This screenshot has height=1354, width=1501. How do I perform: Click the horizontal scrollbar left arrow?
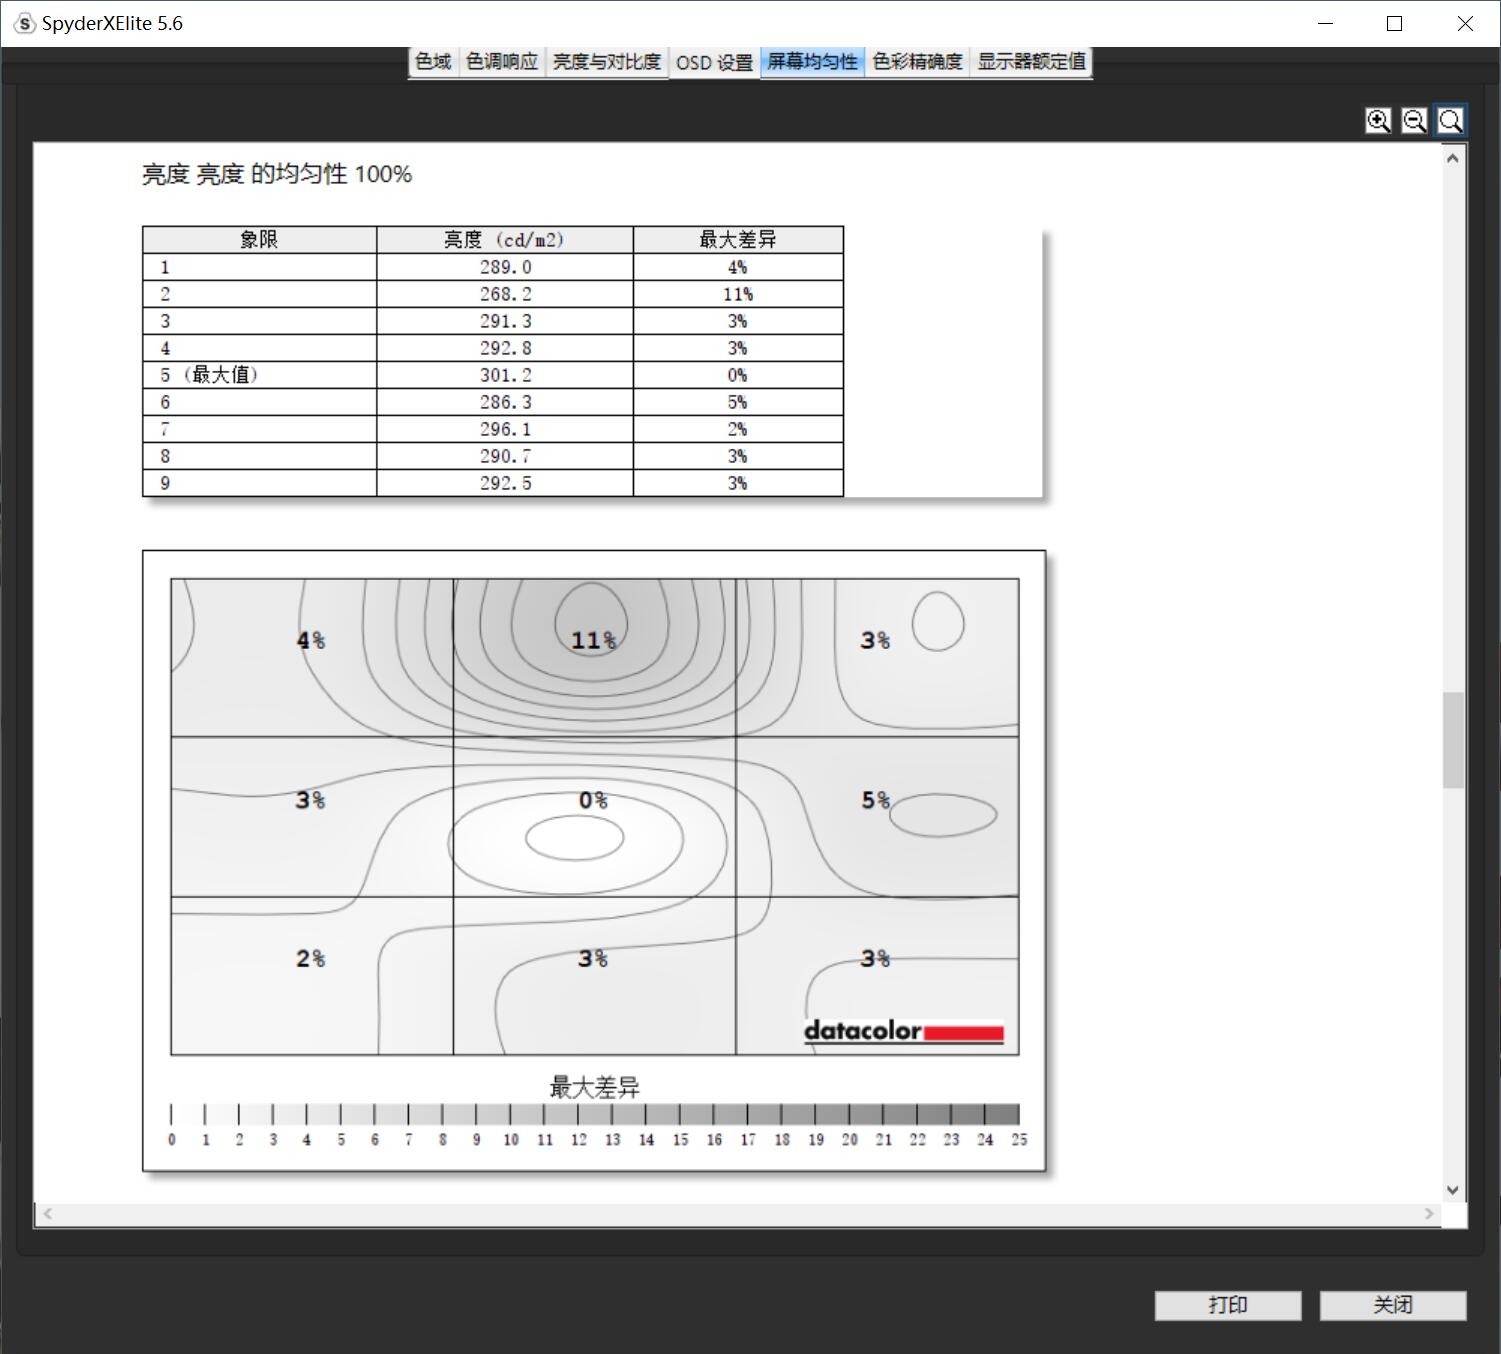(x=47, y=1214)
